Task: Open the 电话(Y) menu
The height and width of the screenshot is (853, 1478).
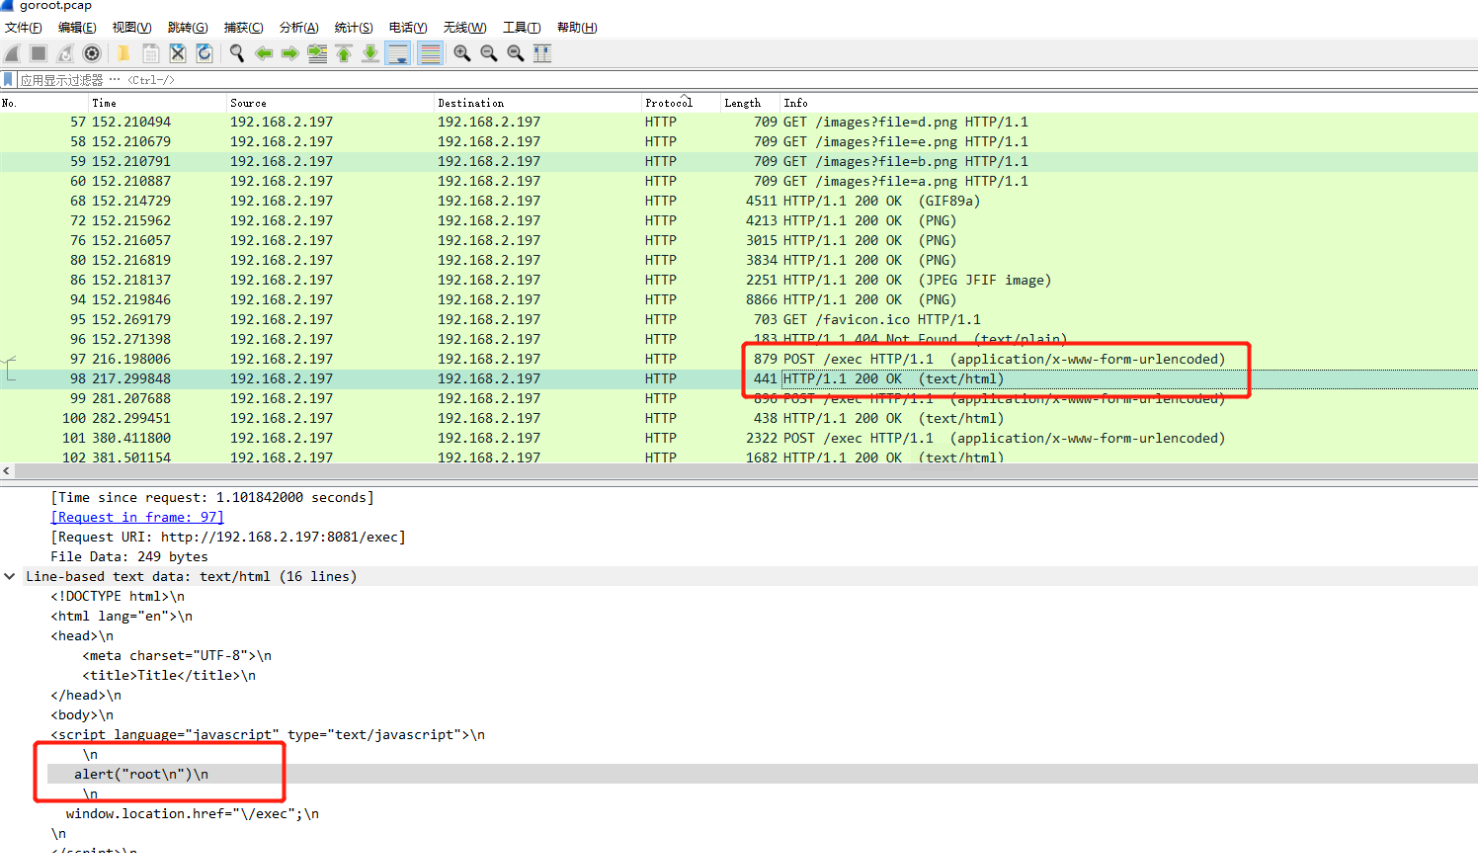Action: tap(408, 28)
